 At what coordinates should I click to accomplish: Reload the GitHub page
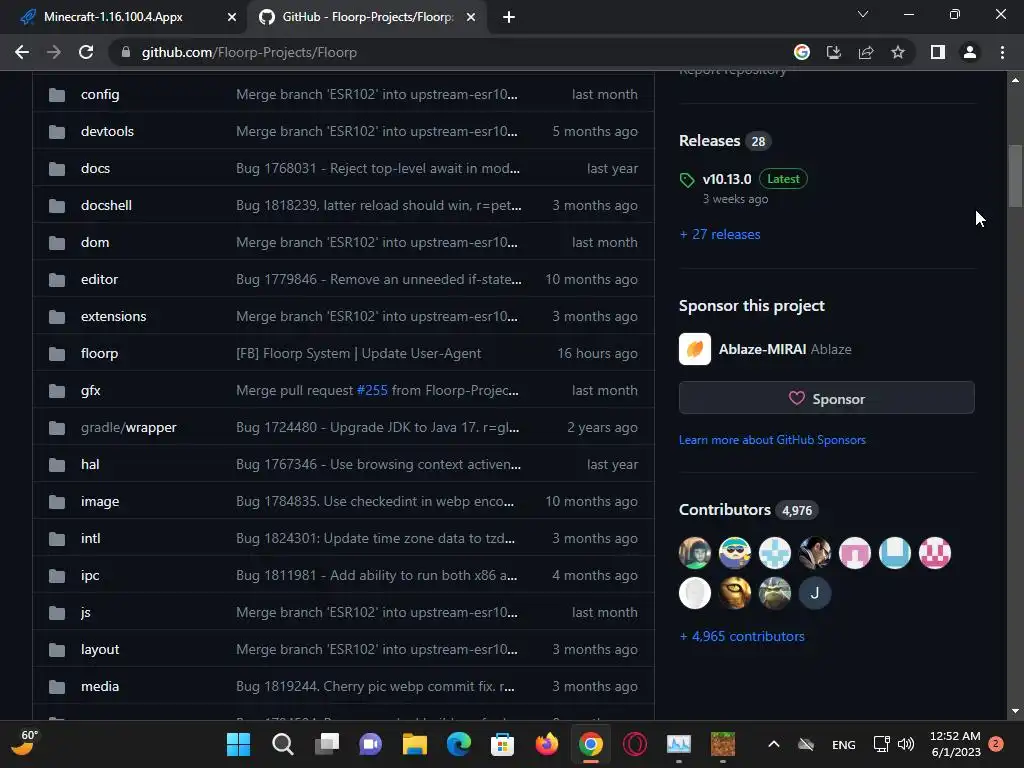pyautogui.click(x=86, y=52)
